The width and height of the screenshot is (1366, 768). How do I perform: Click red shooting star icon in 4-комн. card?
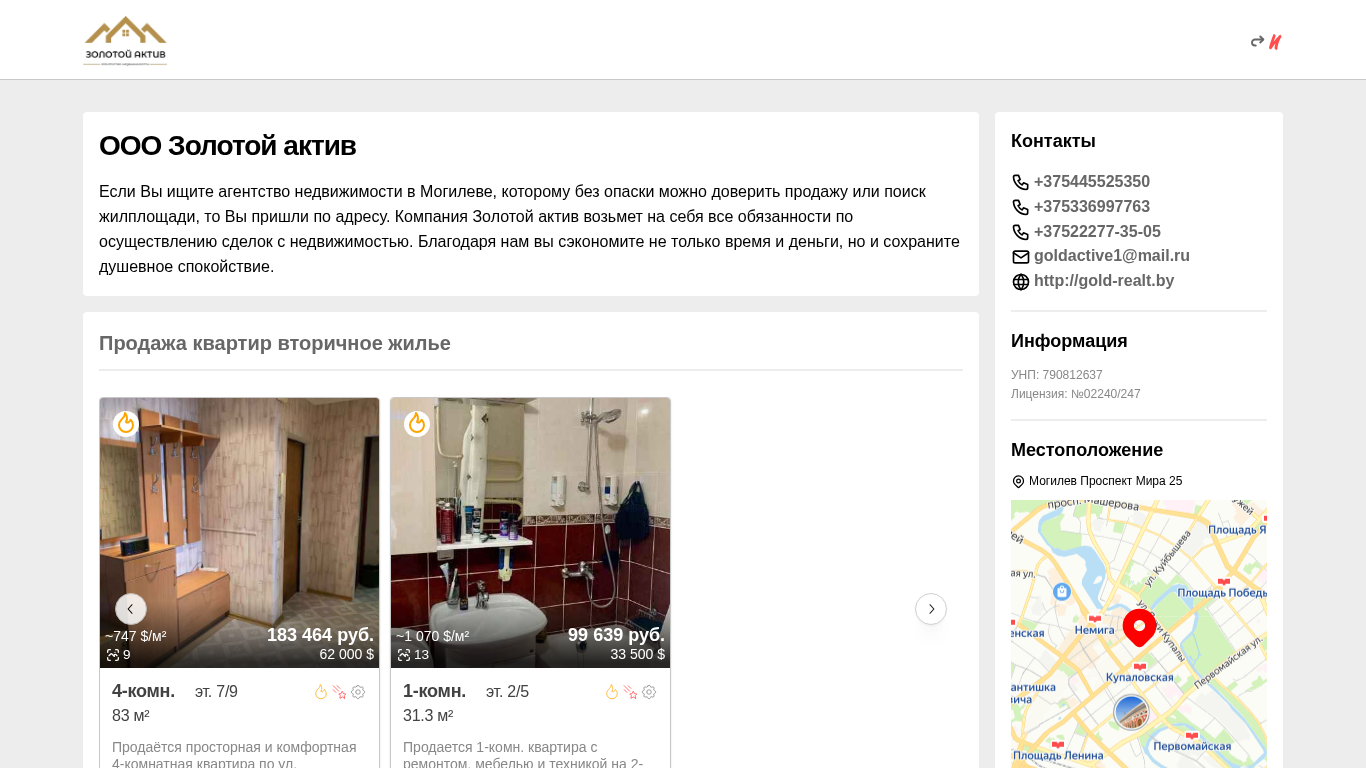(339, 692)
